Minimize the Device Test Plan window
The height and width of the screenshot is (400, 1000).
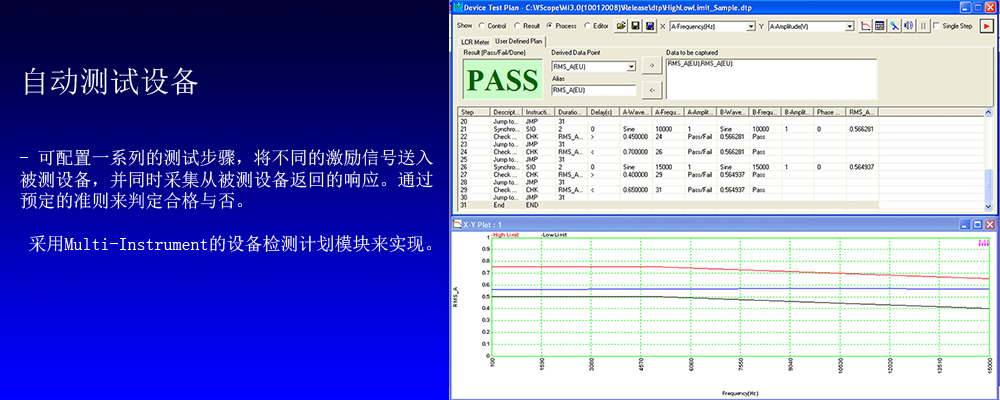[965, 8]
